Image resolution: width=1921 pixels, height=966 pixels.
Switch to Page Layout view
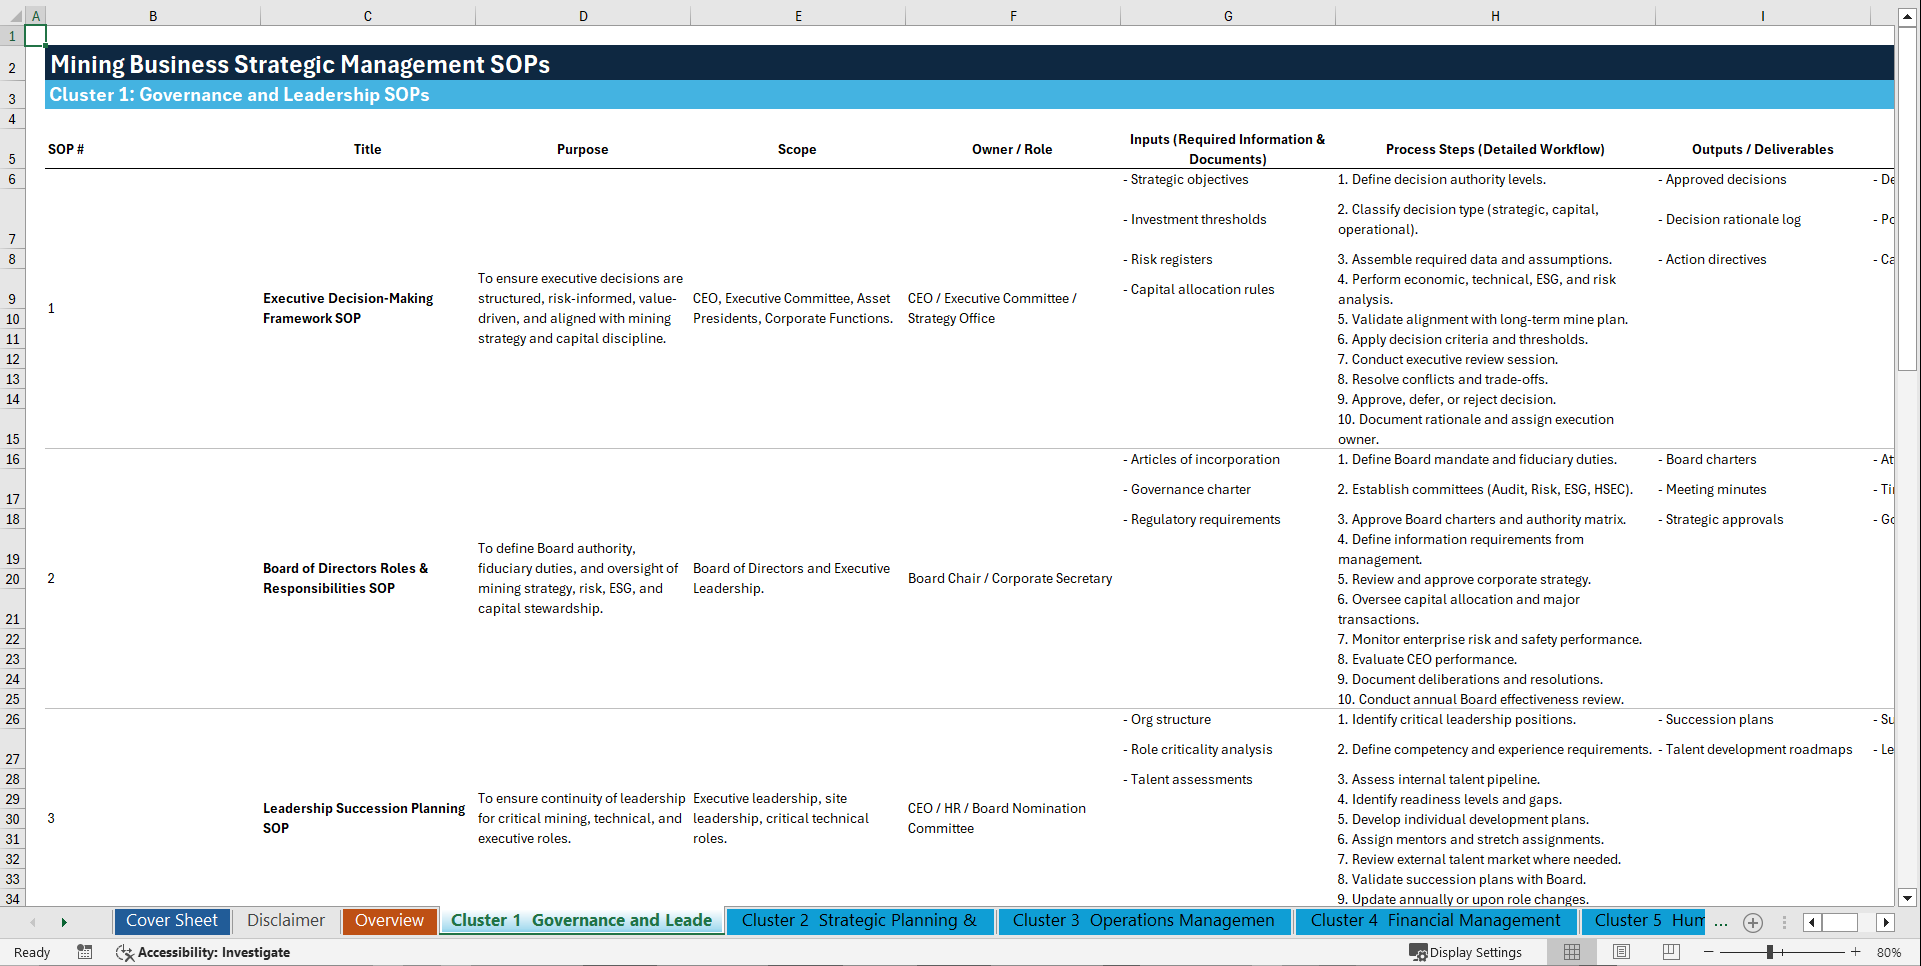coord(1621,952)
